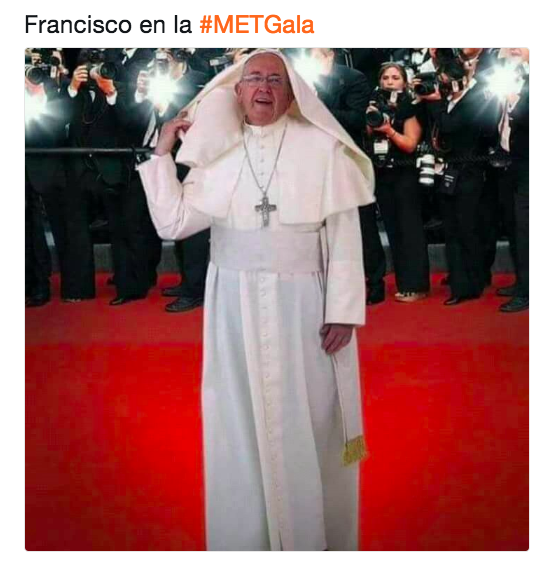Click the raised hand holding the white cape
The height and width of the screenshot is (565, 552).
(172, 133)
